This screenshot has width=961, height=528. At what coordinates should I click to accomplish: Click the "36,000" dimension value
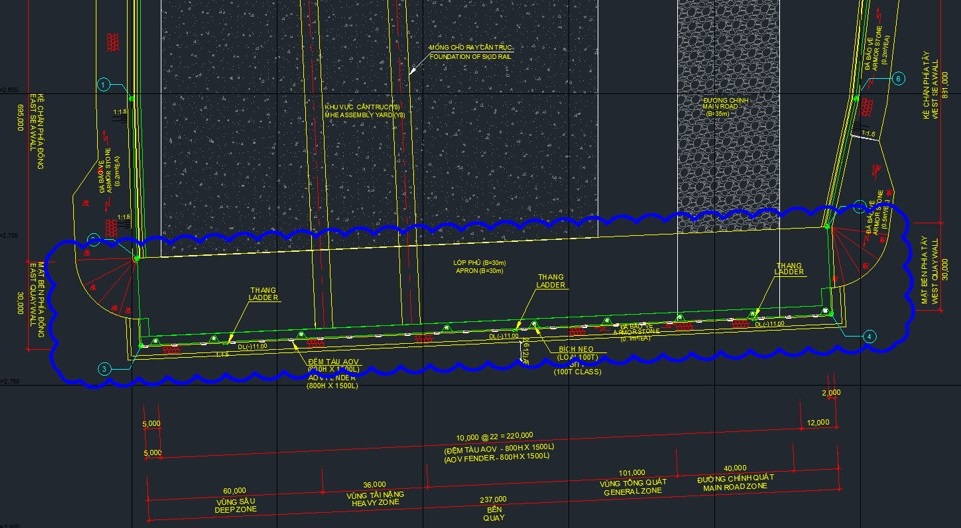[374, 484]
